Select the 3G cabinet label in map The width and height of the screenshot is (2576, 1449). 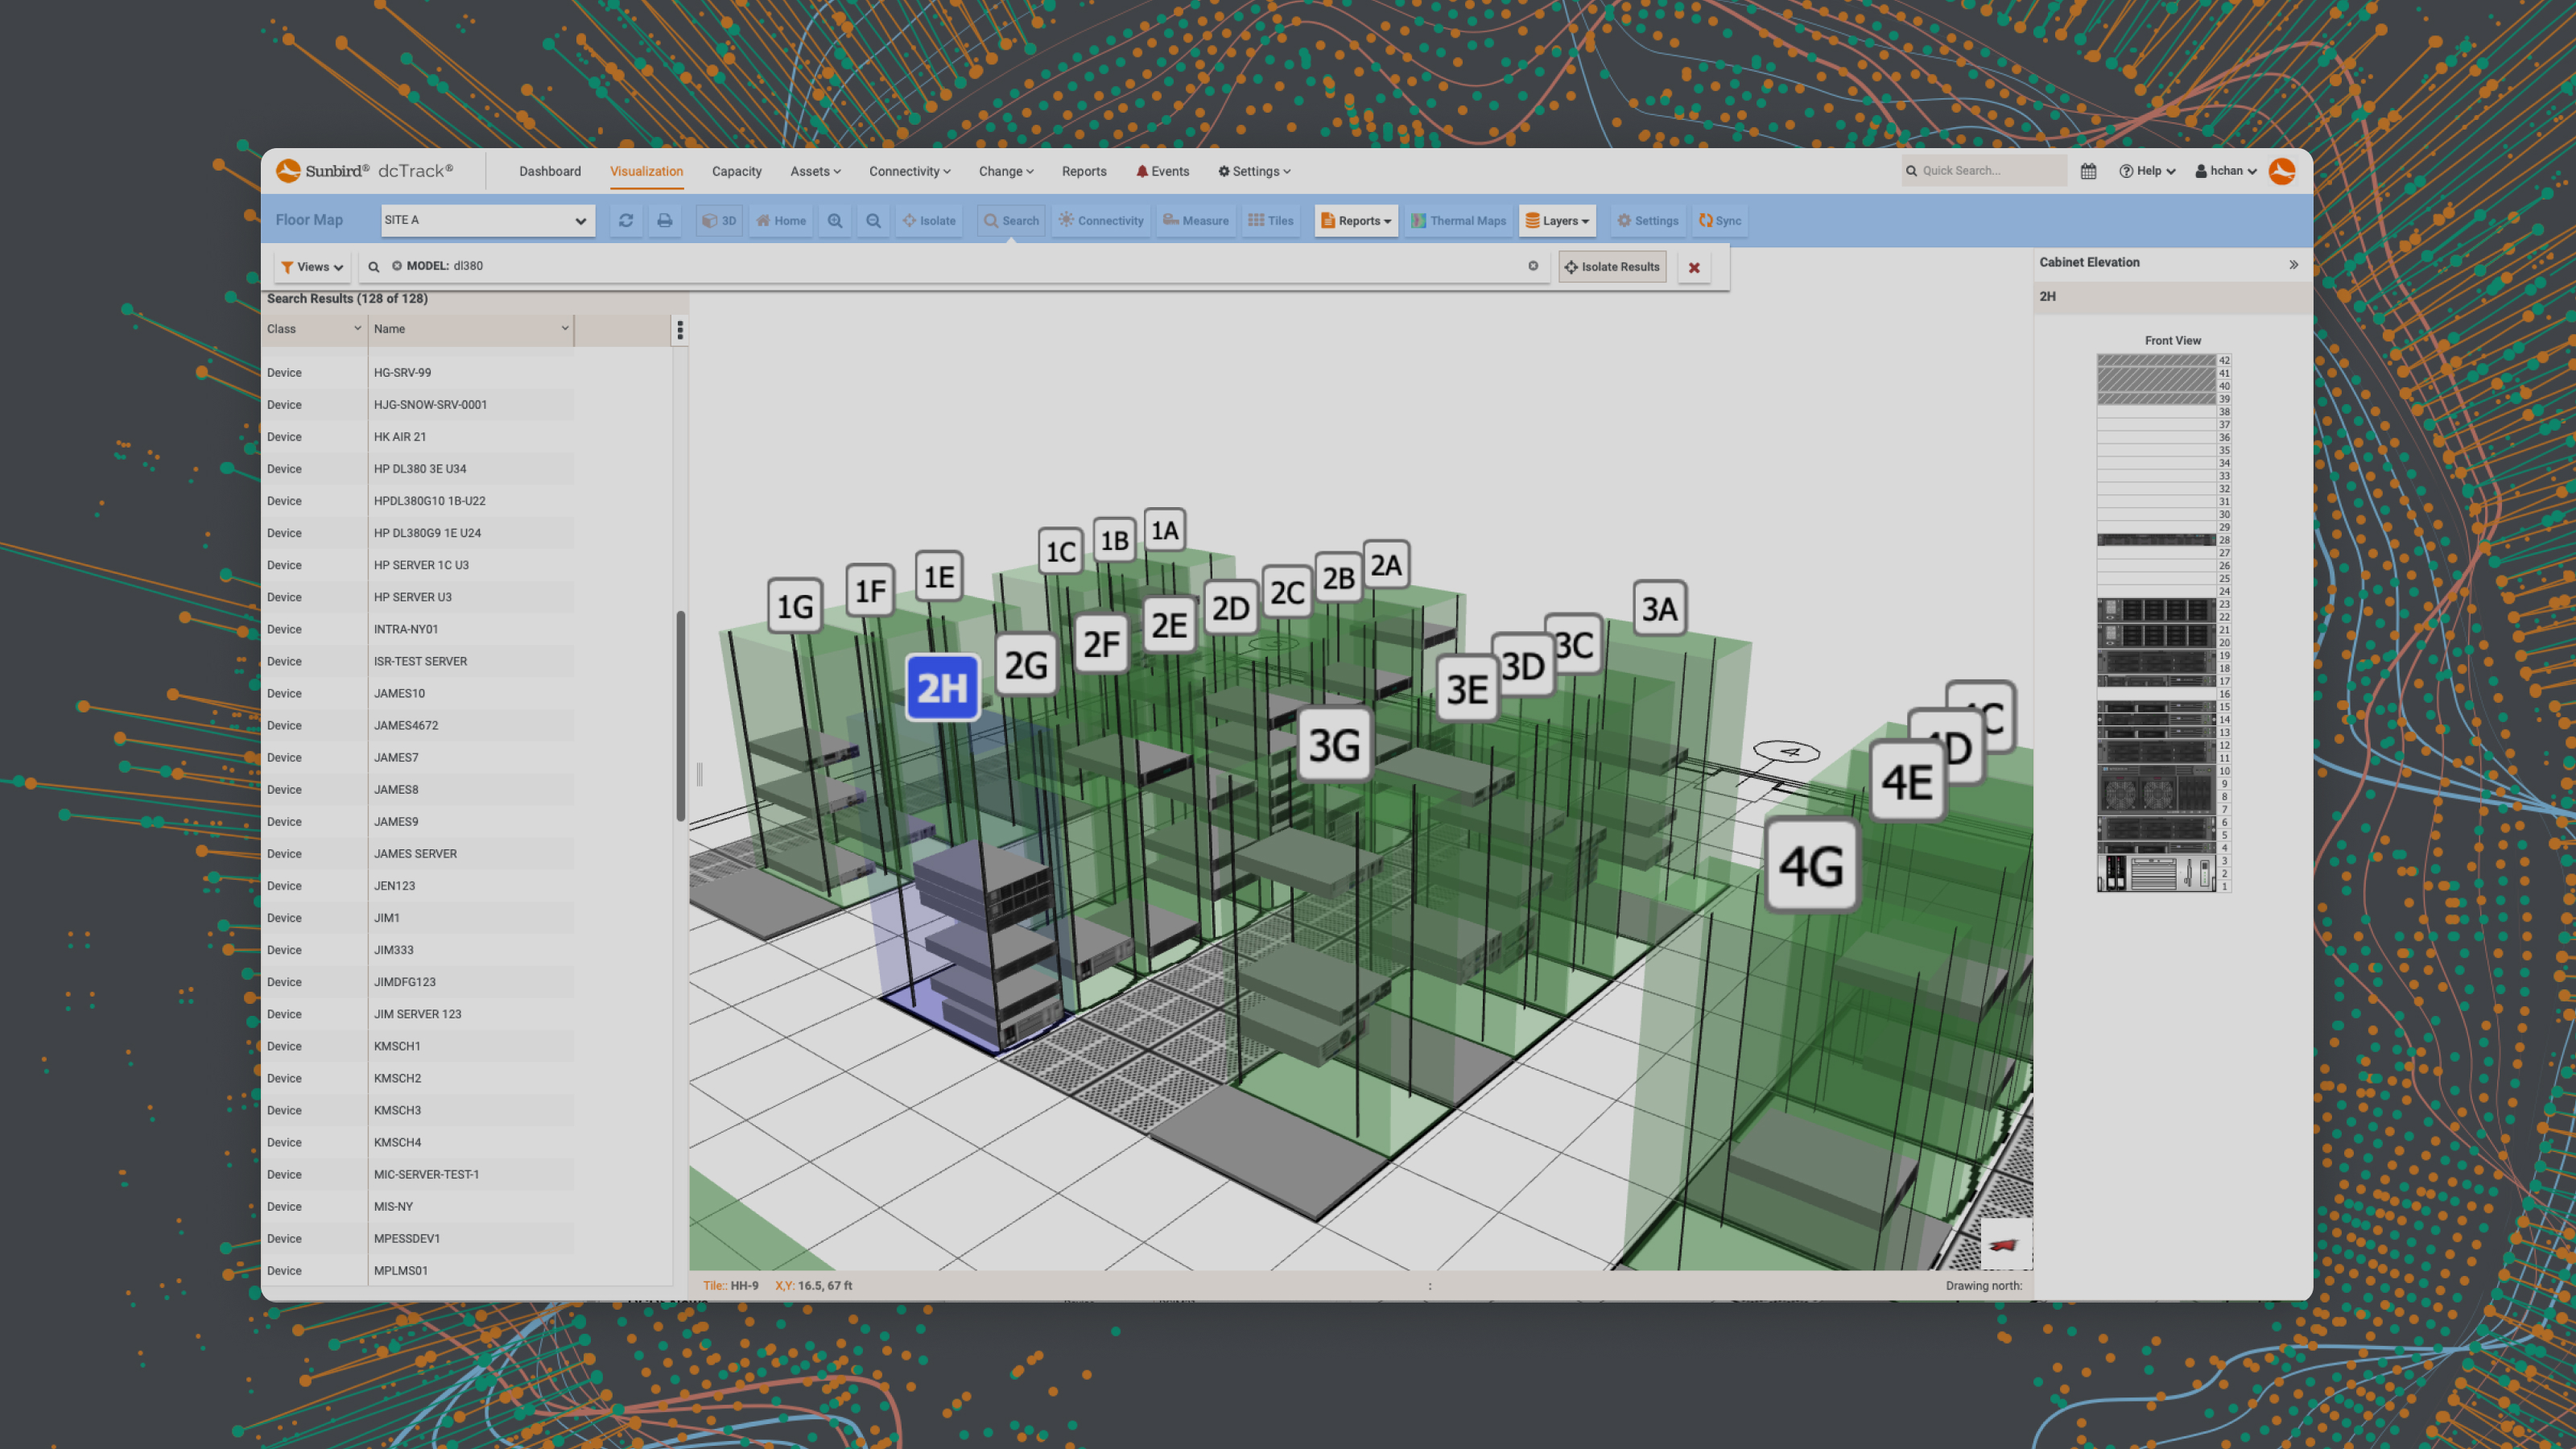[x=1334, y=746]
